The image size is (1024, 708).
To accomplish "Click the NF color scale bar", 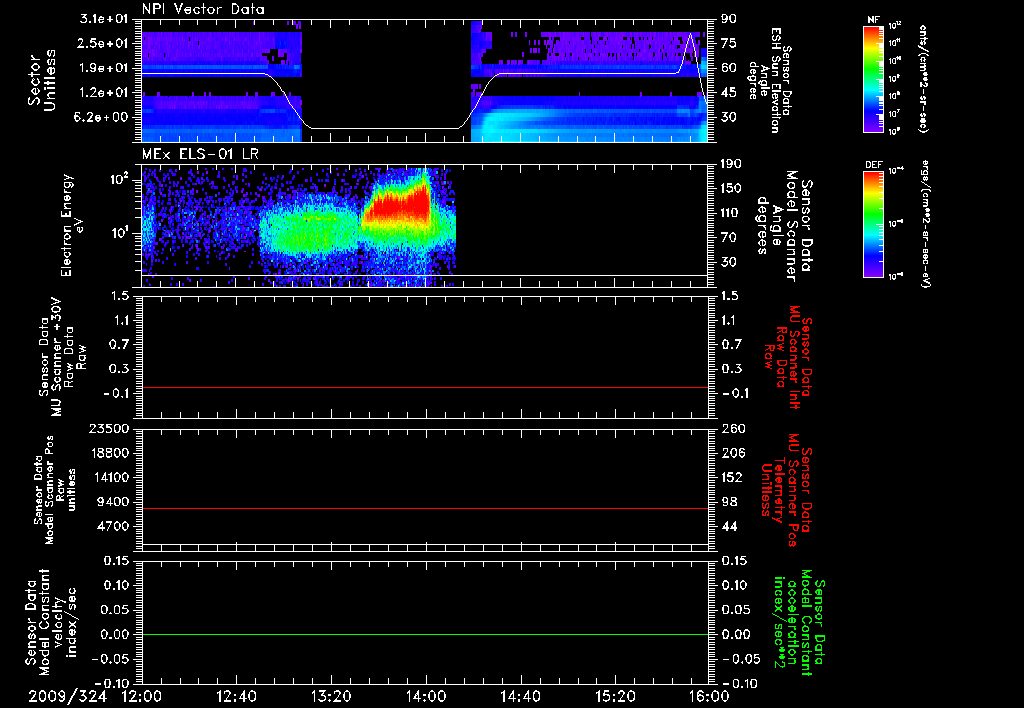I will [x=873, y=79].
